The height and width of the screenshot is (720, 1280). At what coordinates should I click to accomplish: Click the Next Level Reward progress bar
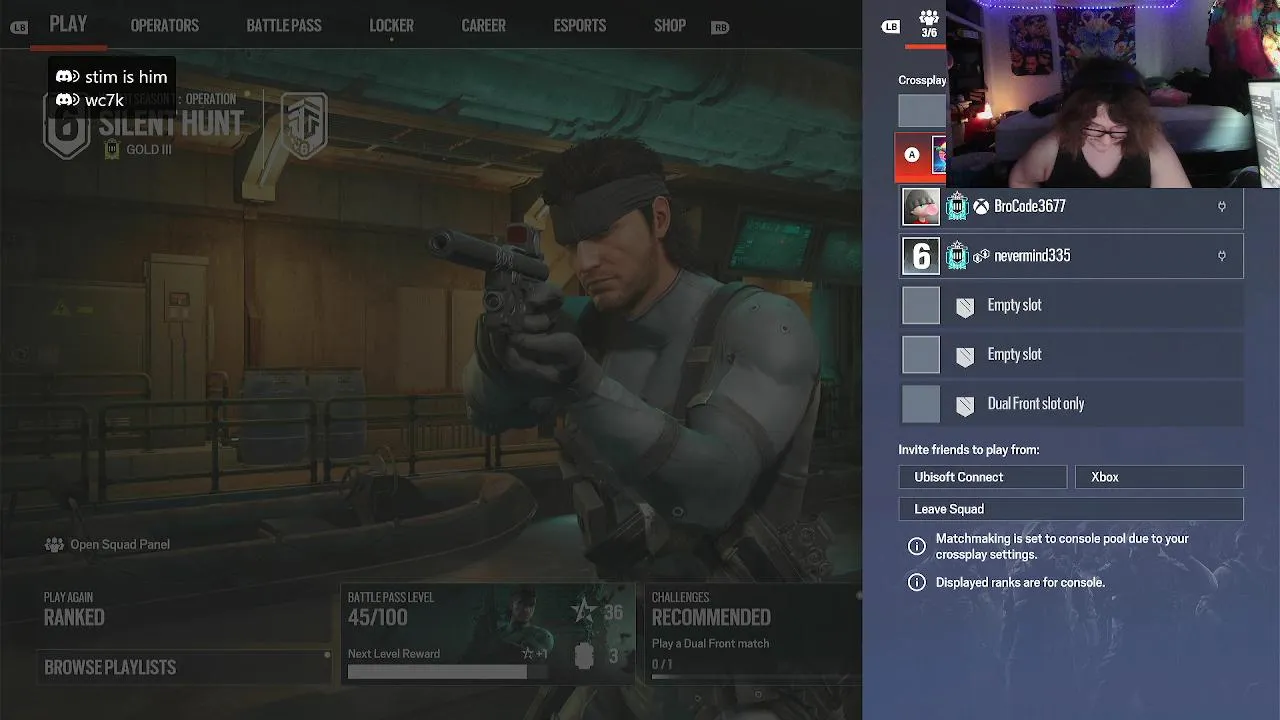pos(449,672)
